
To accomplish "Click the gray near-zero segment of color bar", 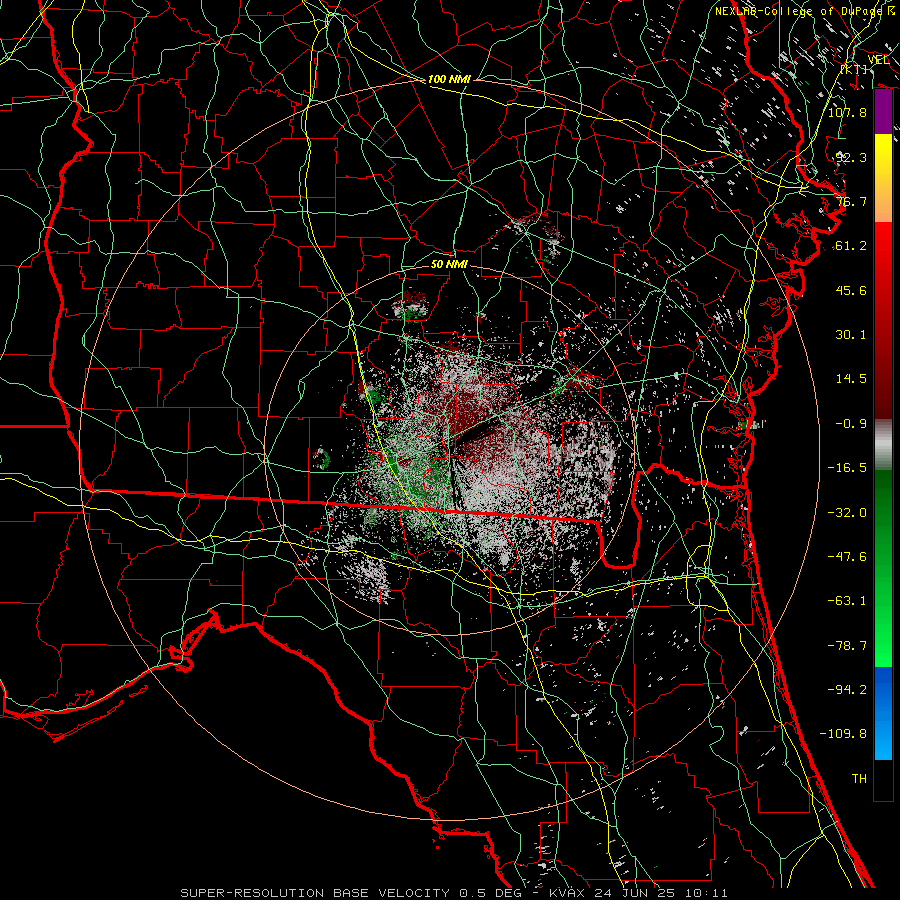I will click(x=883, y=445).
